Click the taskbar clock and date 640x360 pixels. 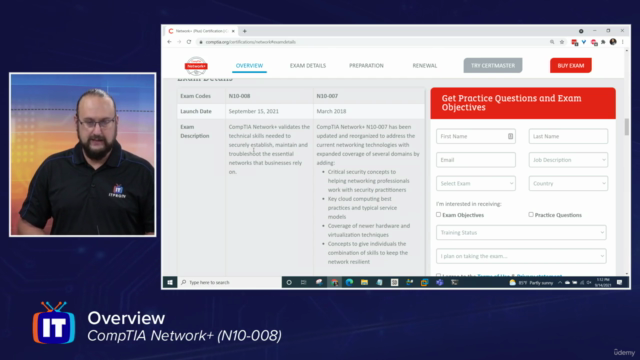click(603, 282)
